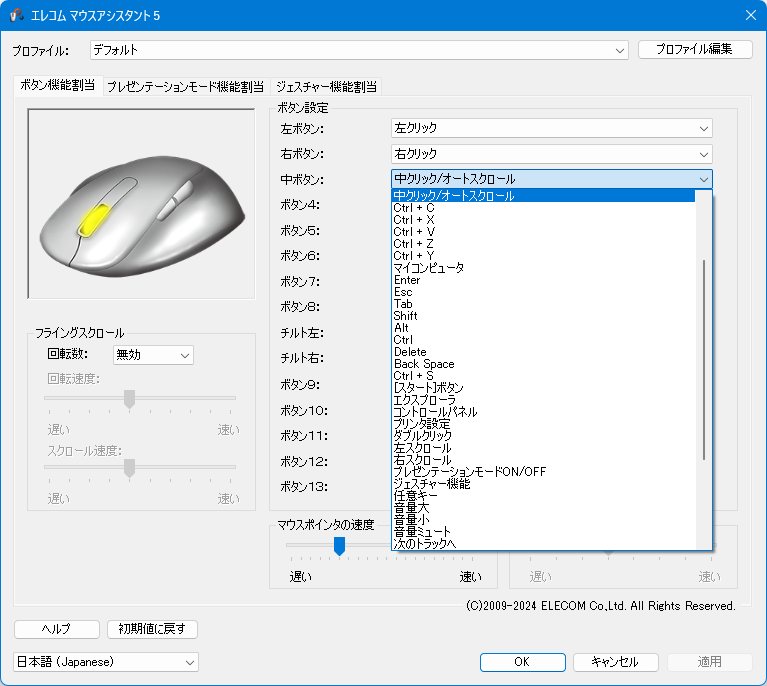
Task: Pick 音量ミュート from the dropdown list
Action: pyautogui.click(x=424, y=532)
